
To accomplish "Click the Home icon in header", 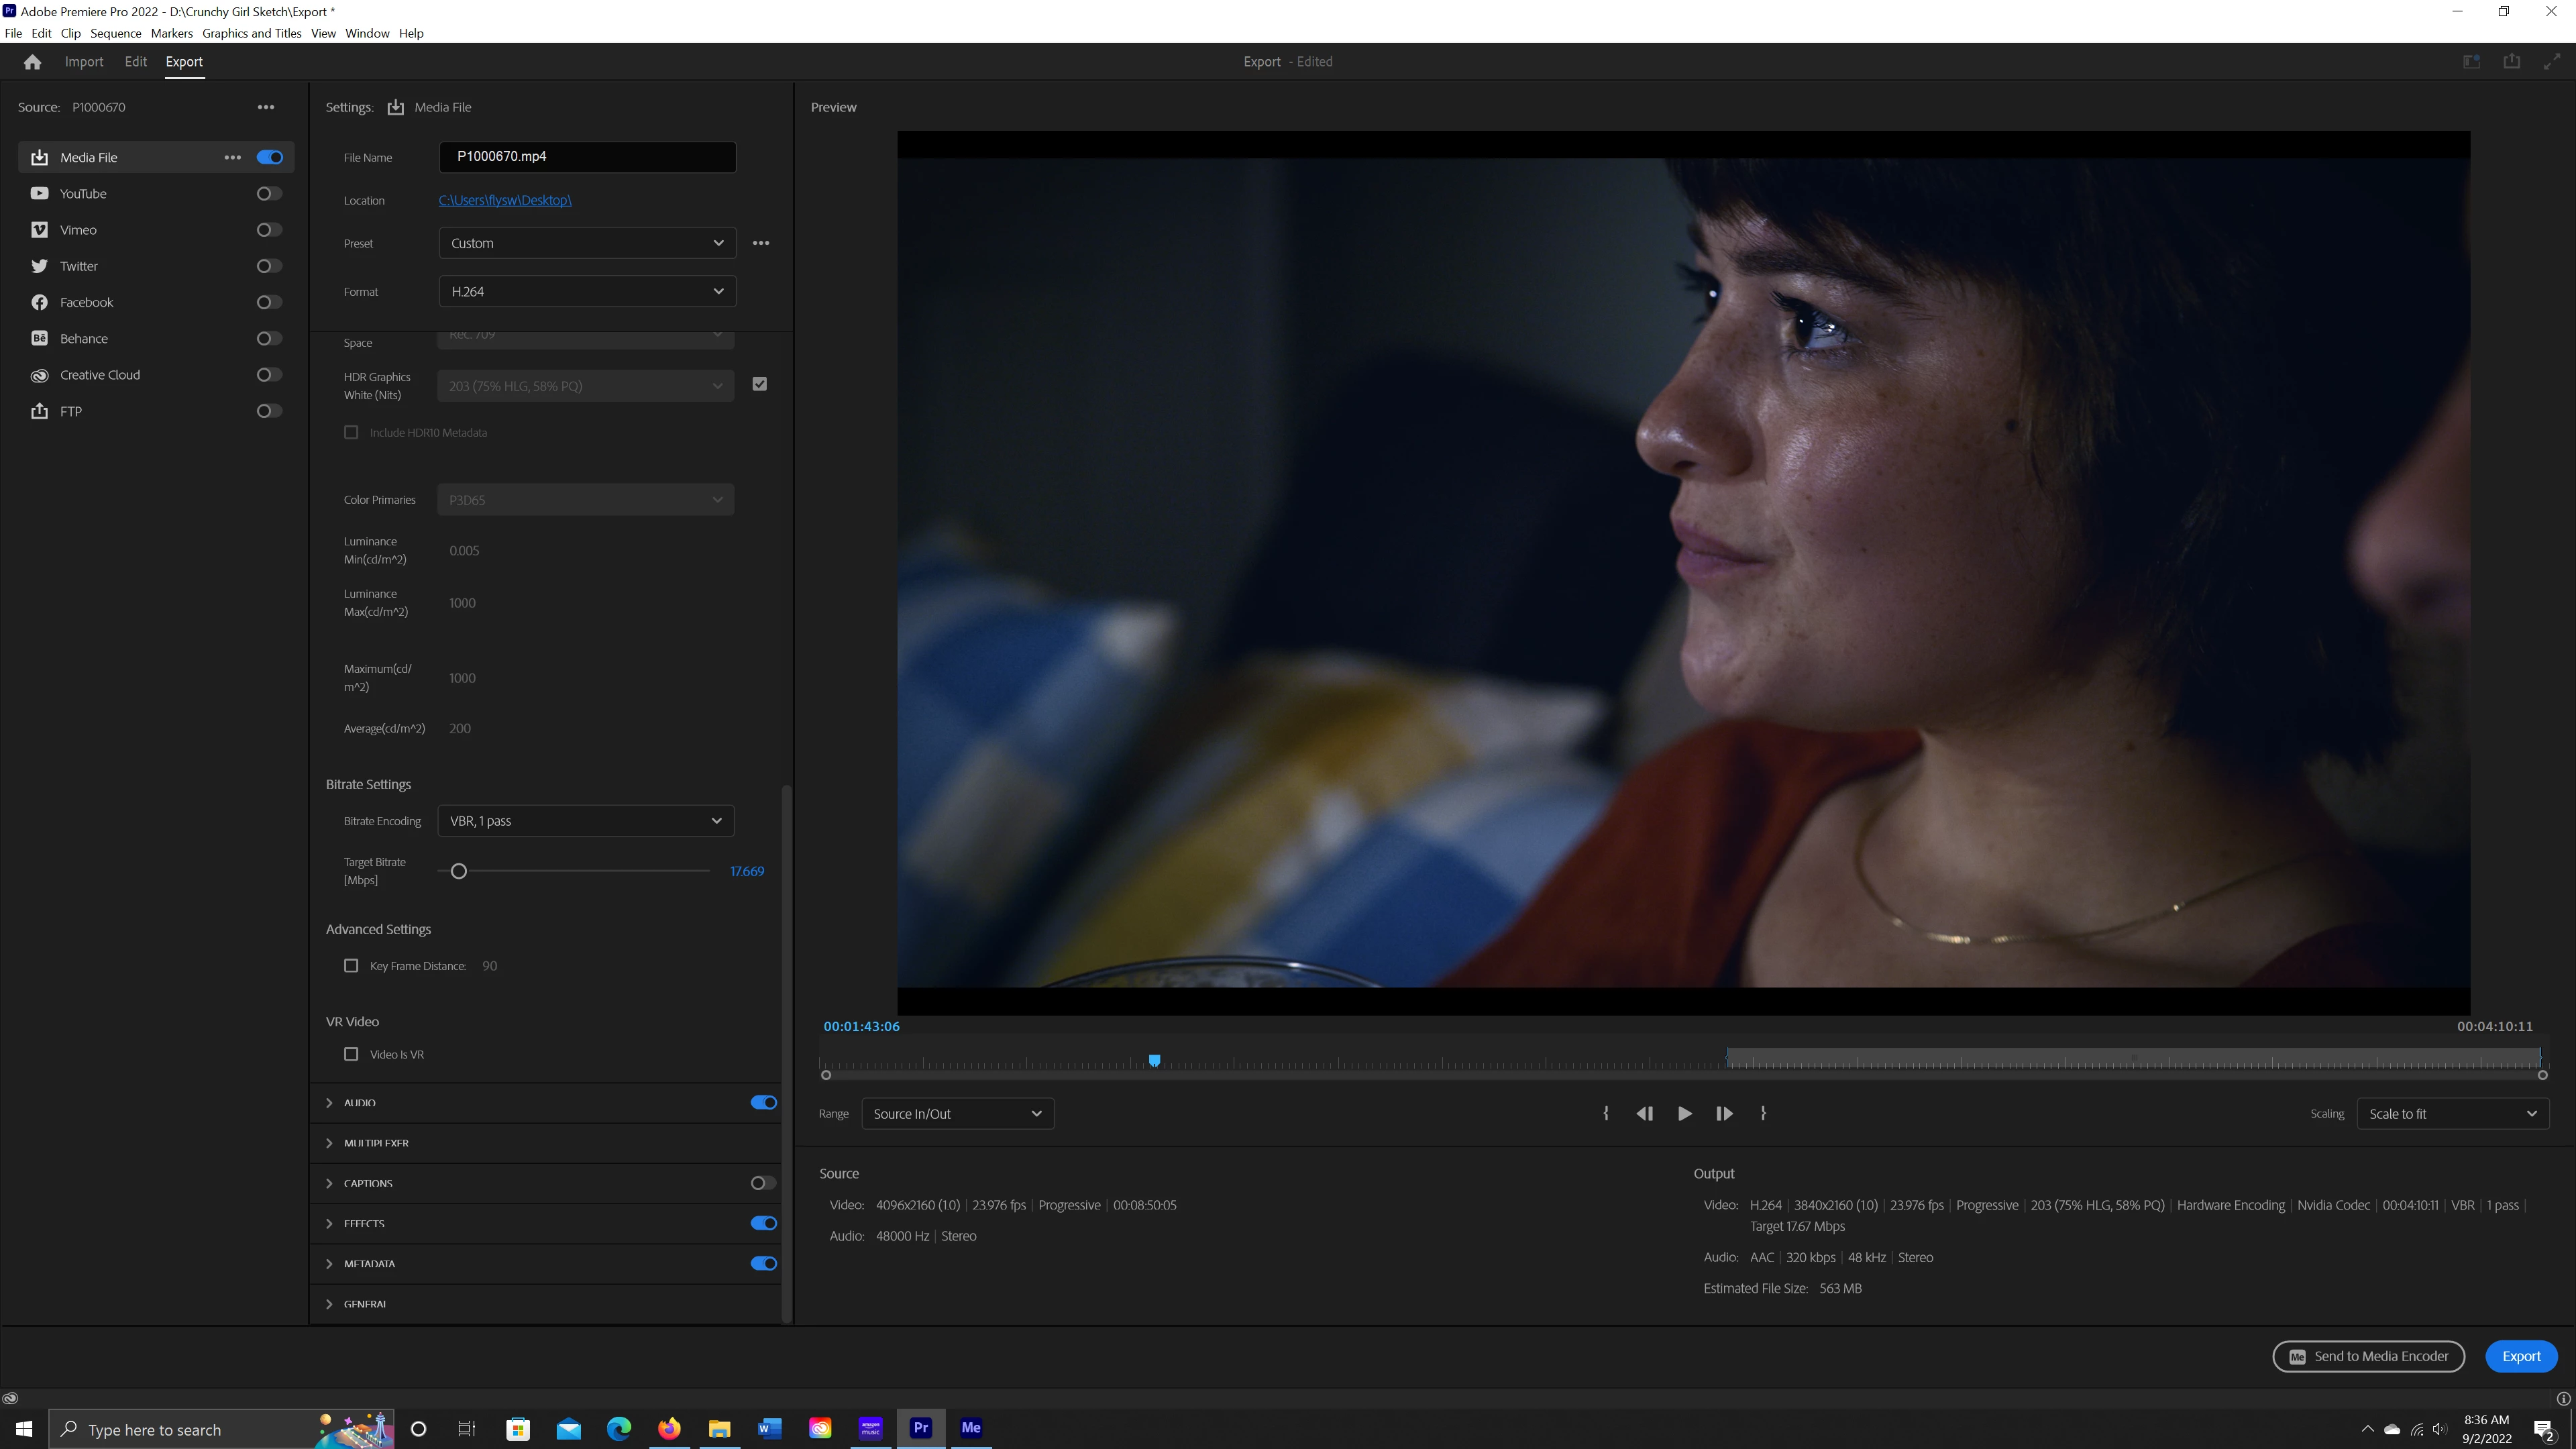I will pyautogui.click(x=32, y=62).
